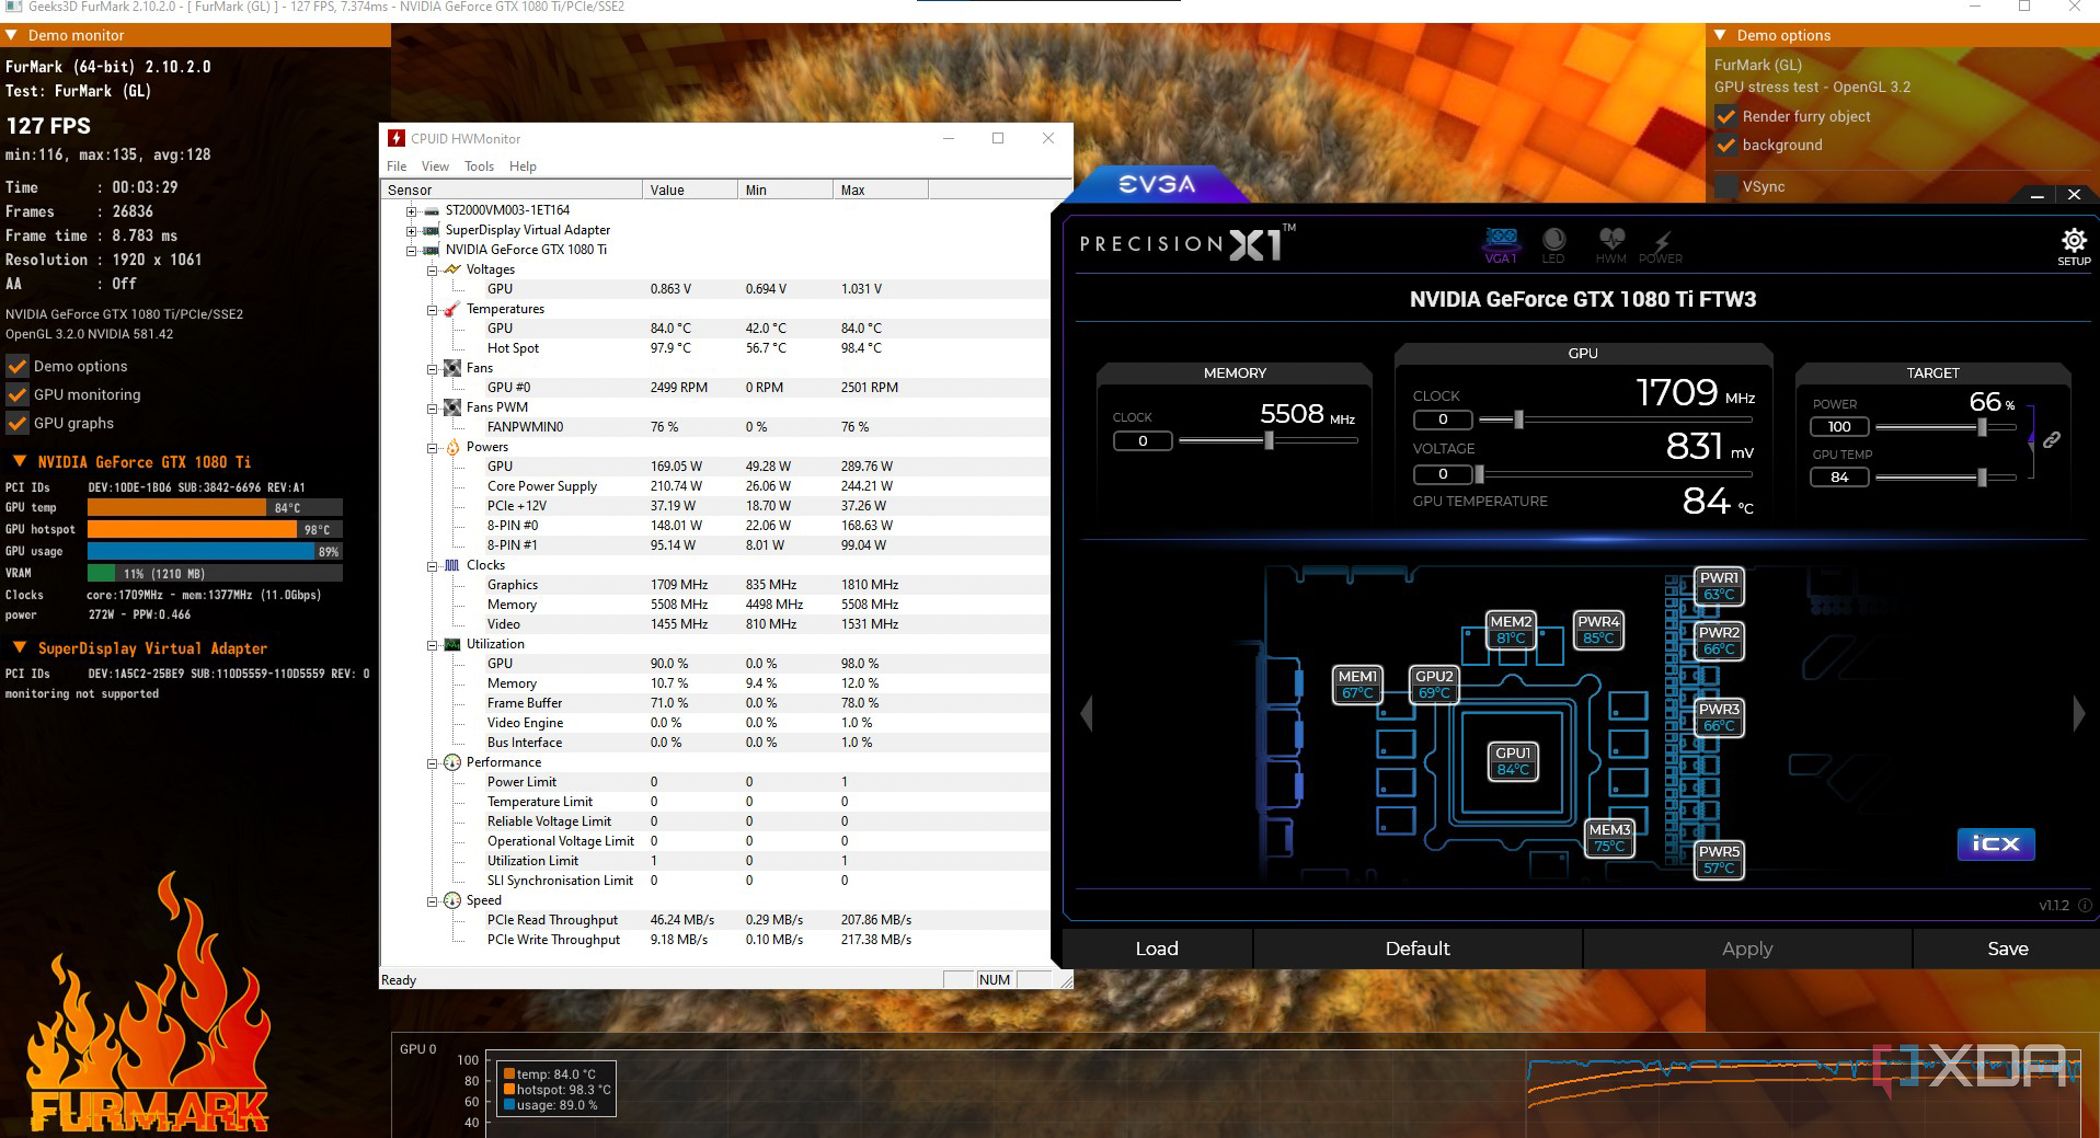Click the right arrow on the iCX sensor view
The height and width of the screenshot is (1138, 2100).
[x=2079, y=713]
